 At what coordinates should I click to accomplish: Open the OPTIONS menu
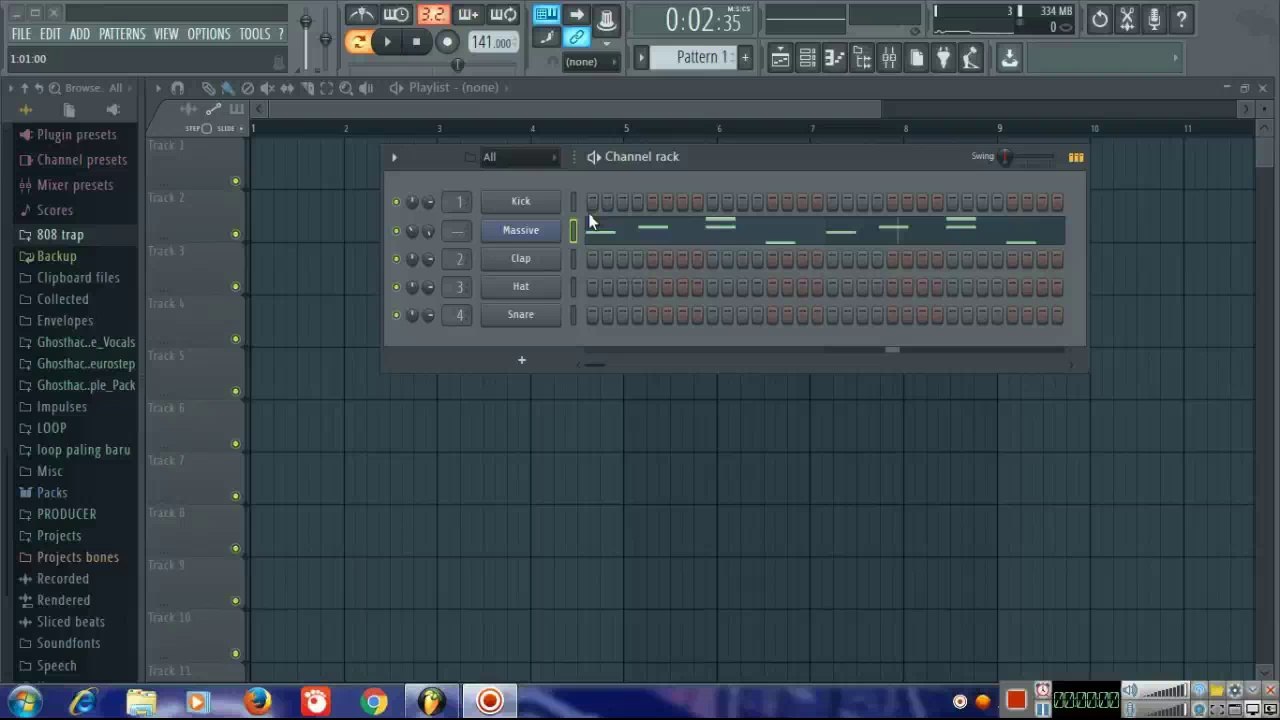209,34
